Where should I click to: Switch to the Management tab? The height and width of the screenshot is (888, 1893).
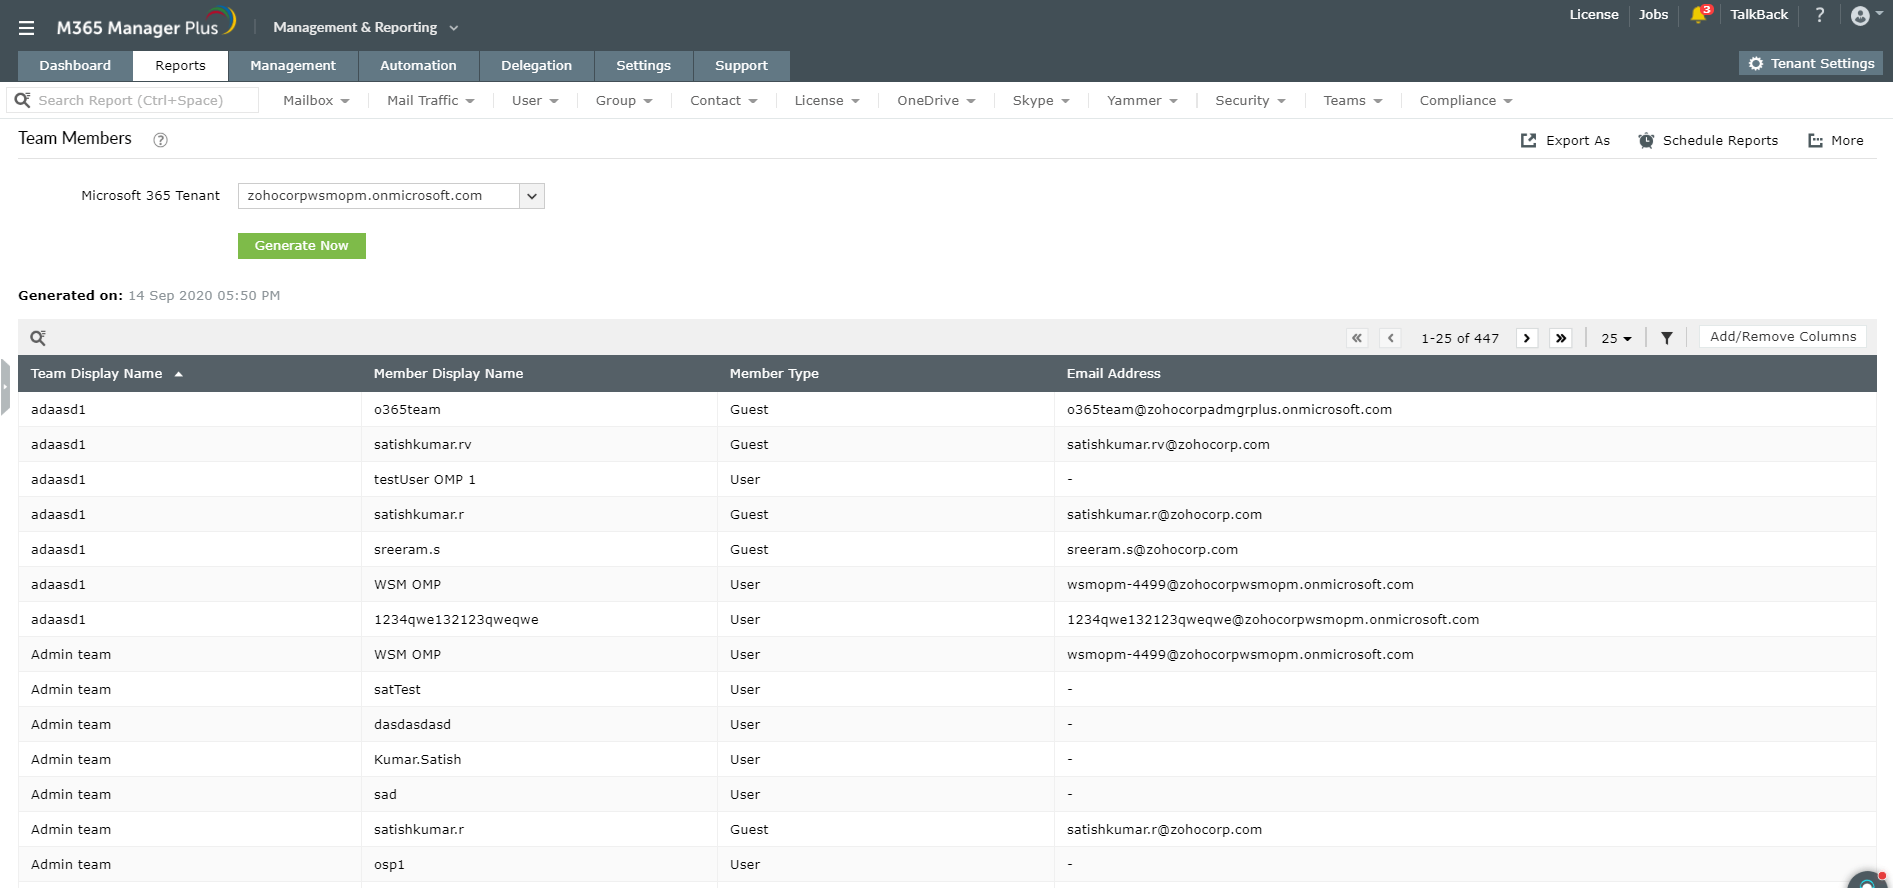(x=293, y=66)
